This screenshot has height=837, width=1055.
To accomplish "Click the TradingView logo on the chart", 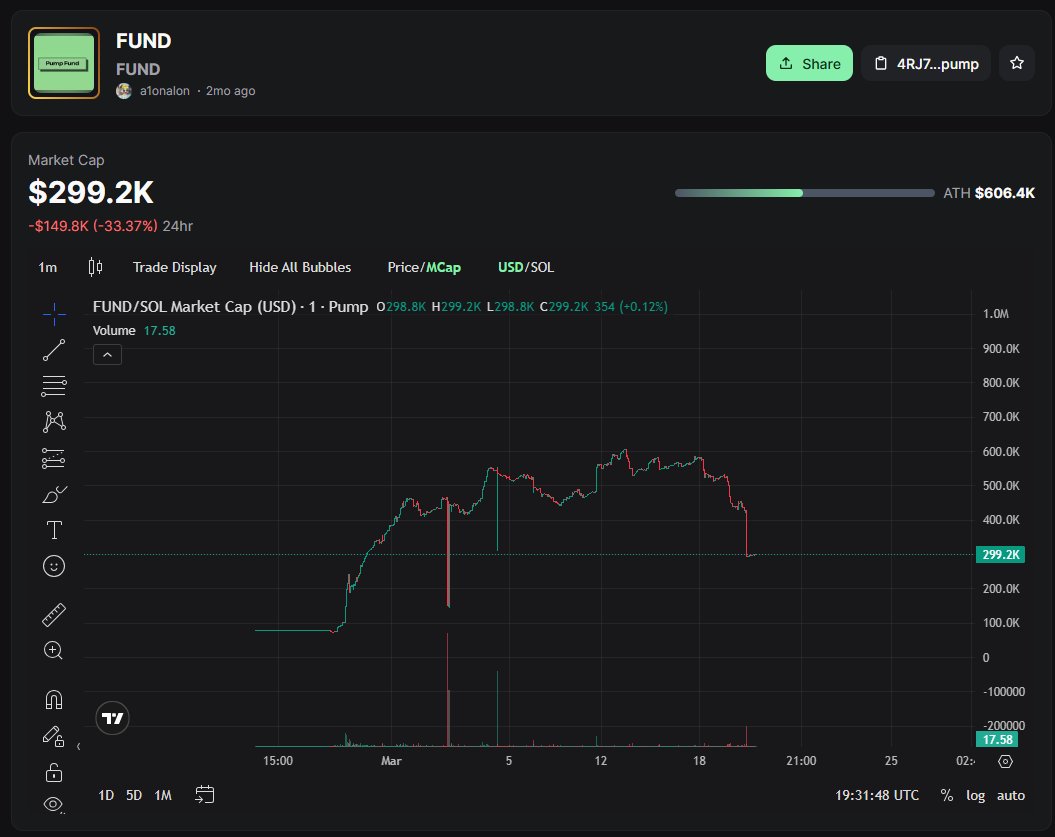I will tap(112, 717).
